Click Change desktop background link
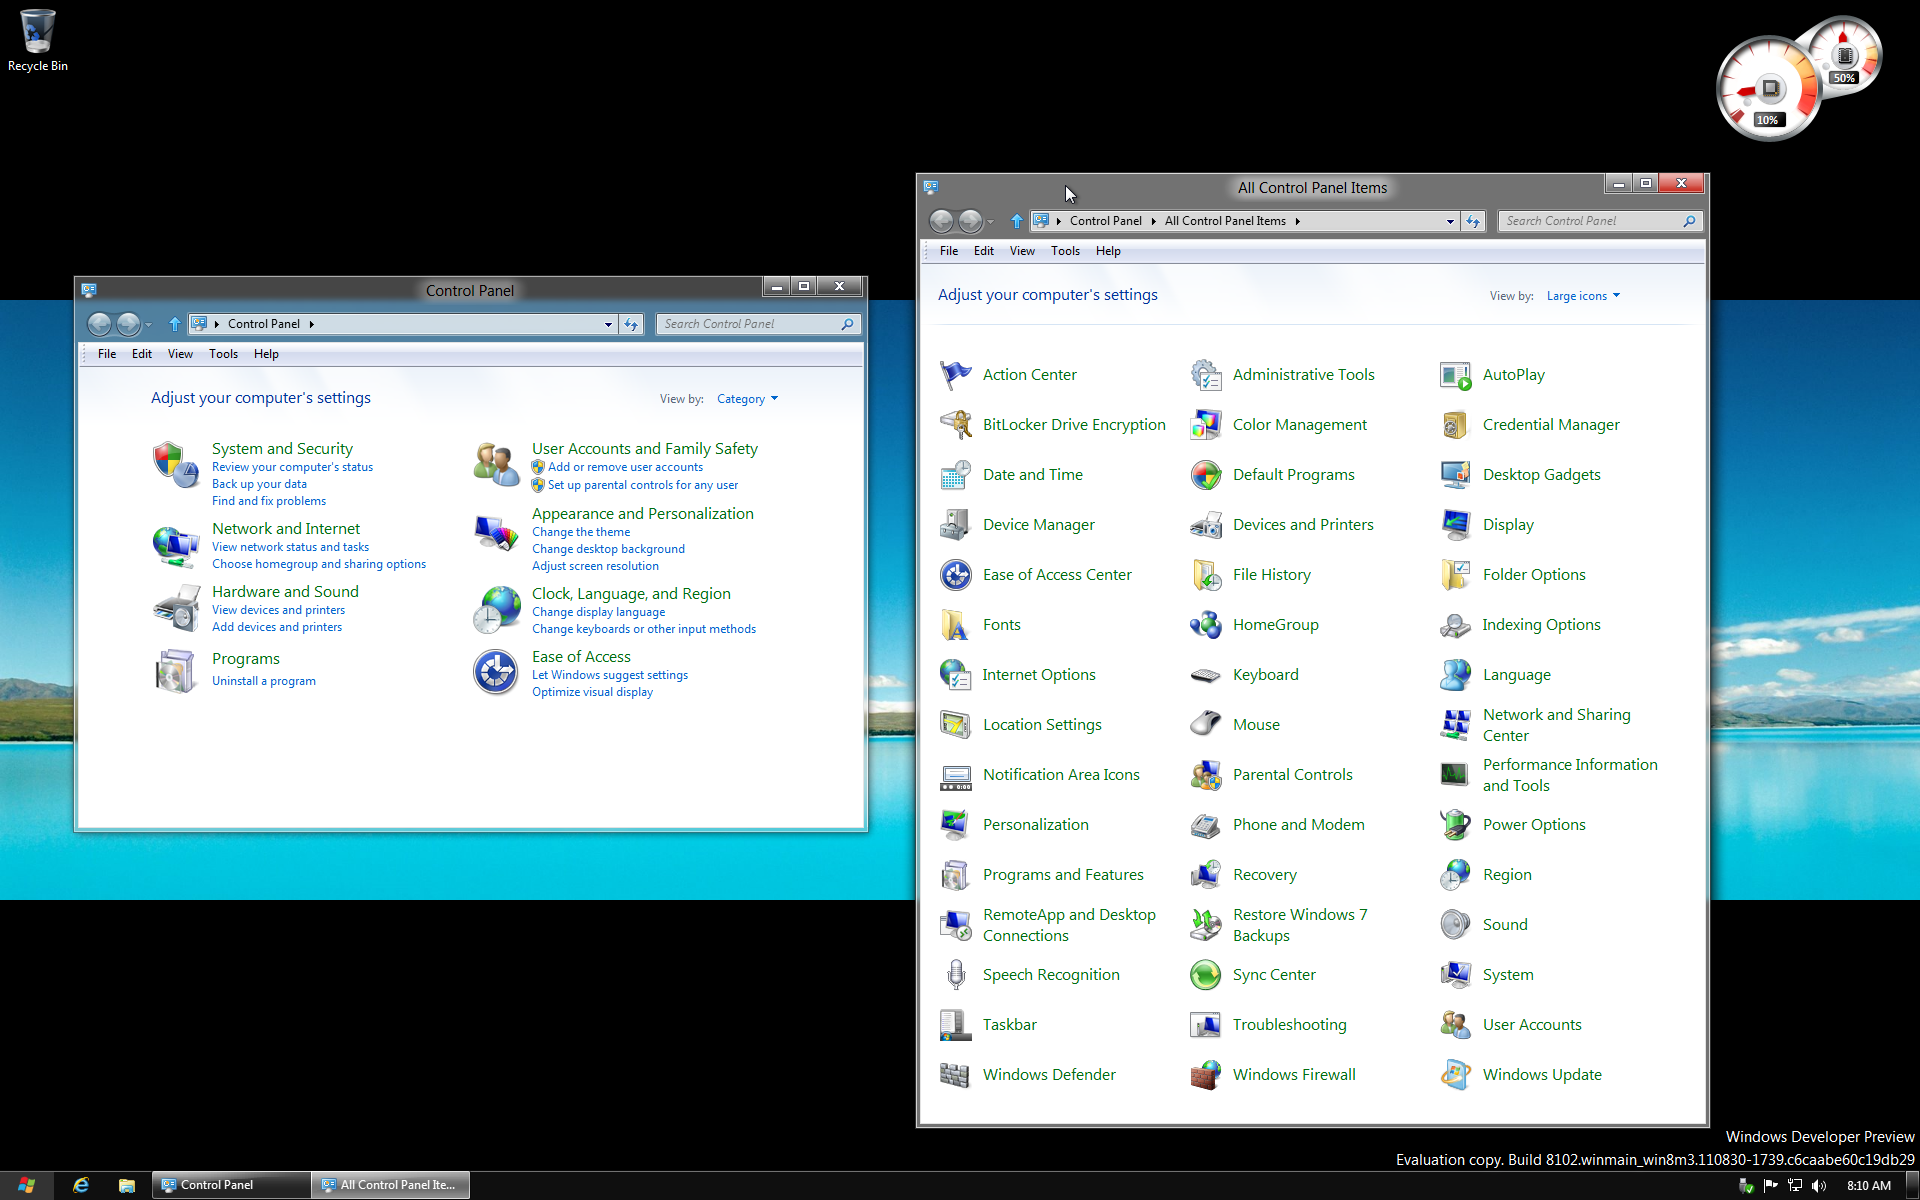 tap(608, 549)
